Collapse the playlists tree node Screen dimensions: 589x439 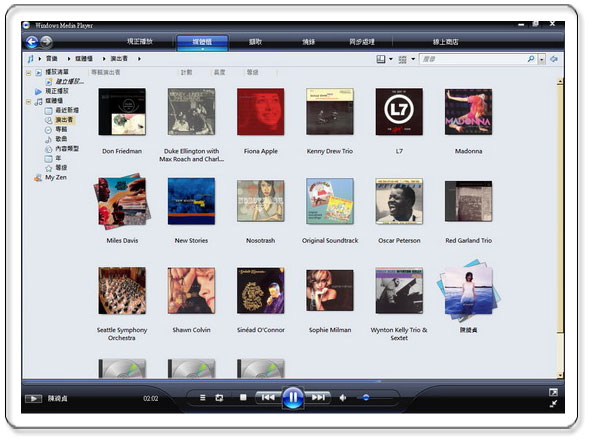(28, 72)
